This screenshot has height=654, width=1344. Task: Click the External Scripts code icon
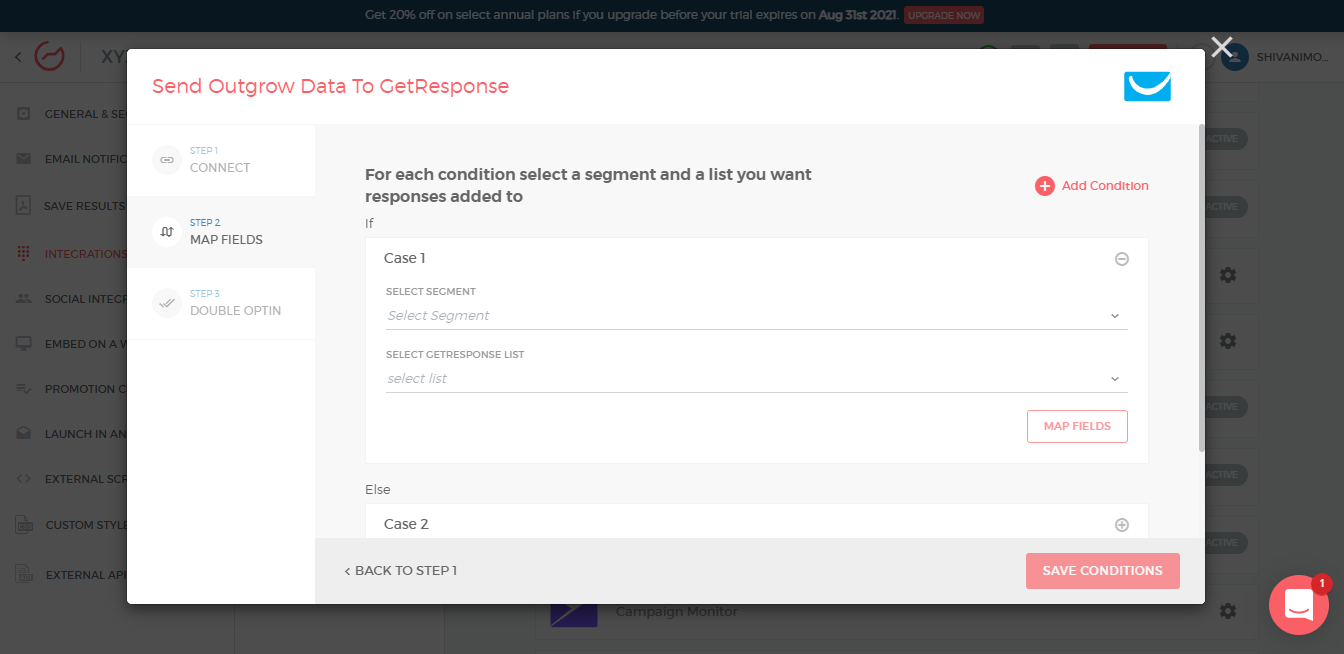click(x=24, y=479)
